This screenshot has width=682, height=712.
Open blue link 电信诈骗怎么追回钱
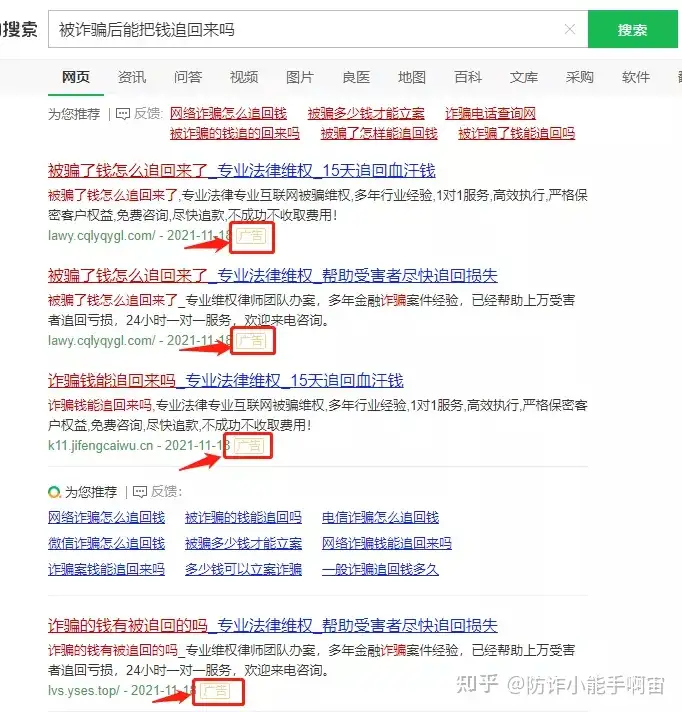[x=381, y=518]
